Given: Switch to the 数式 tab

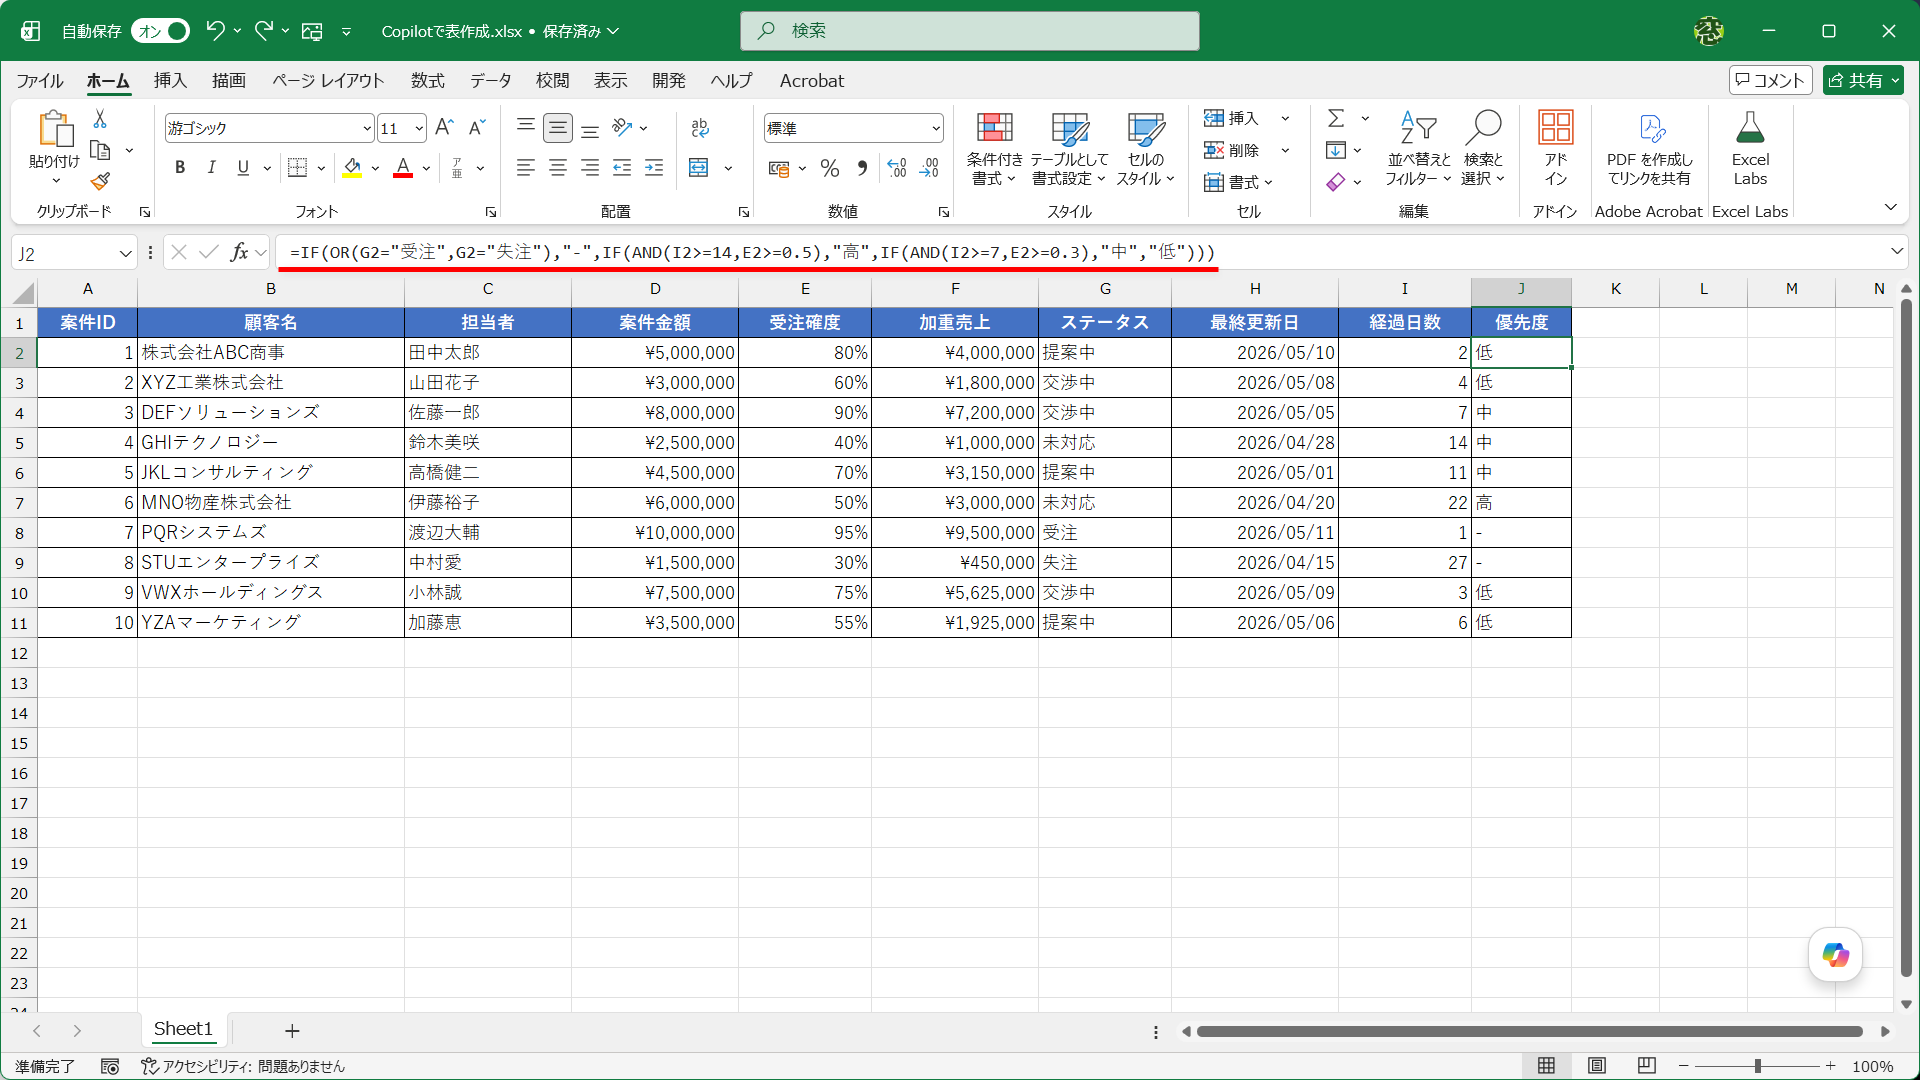Looking at the screenshot, I should point(427,80).
